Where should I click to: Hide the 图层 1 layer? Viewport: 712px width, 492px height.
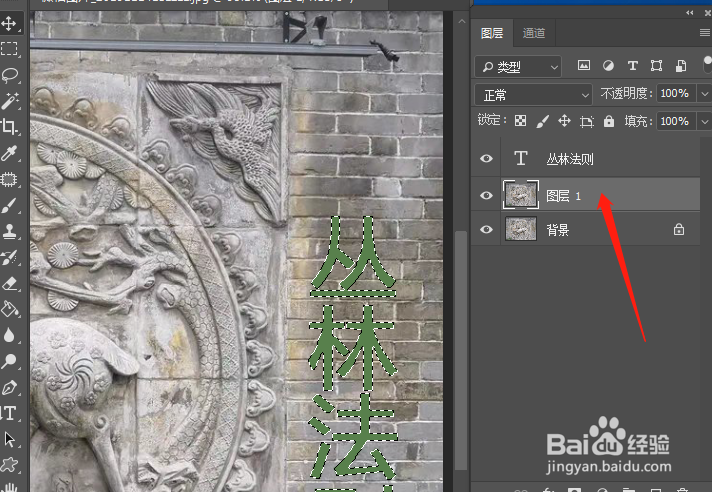coord(486,195)
